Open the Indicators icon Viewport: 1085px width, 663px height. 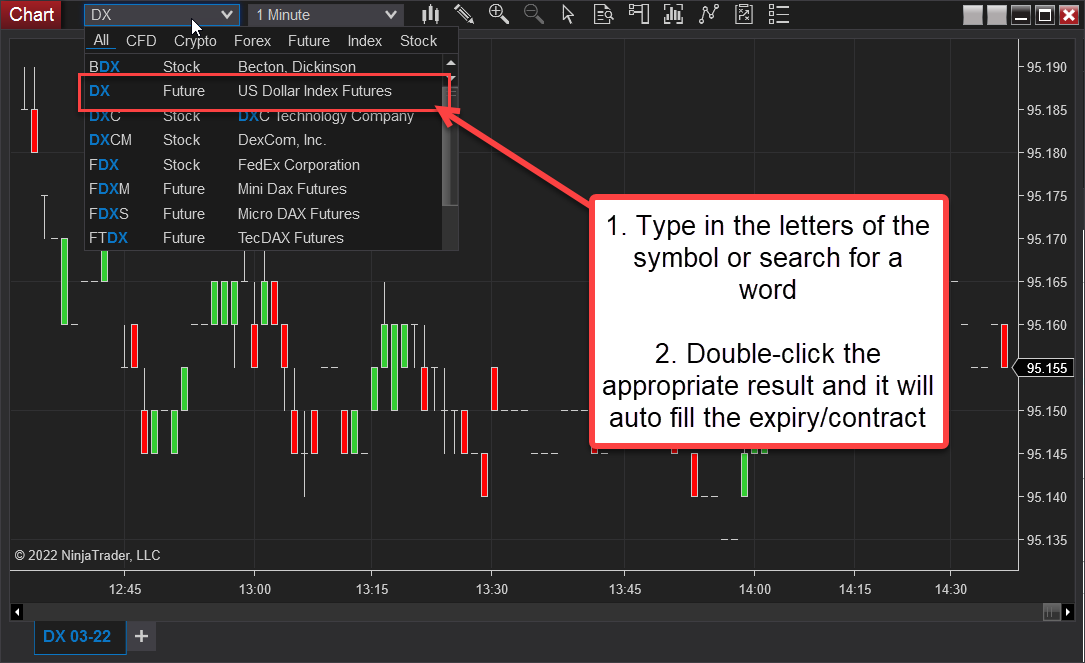[707, 14]
